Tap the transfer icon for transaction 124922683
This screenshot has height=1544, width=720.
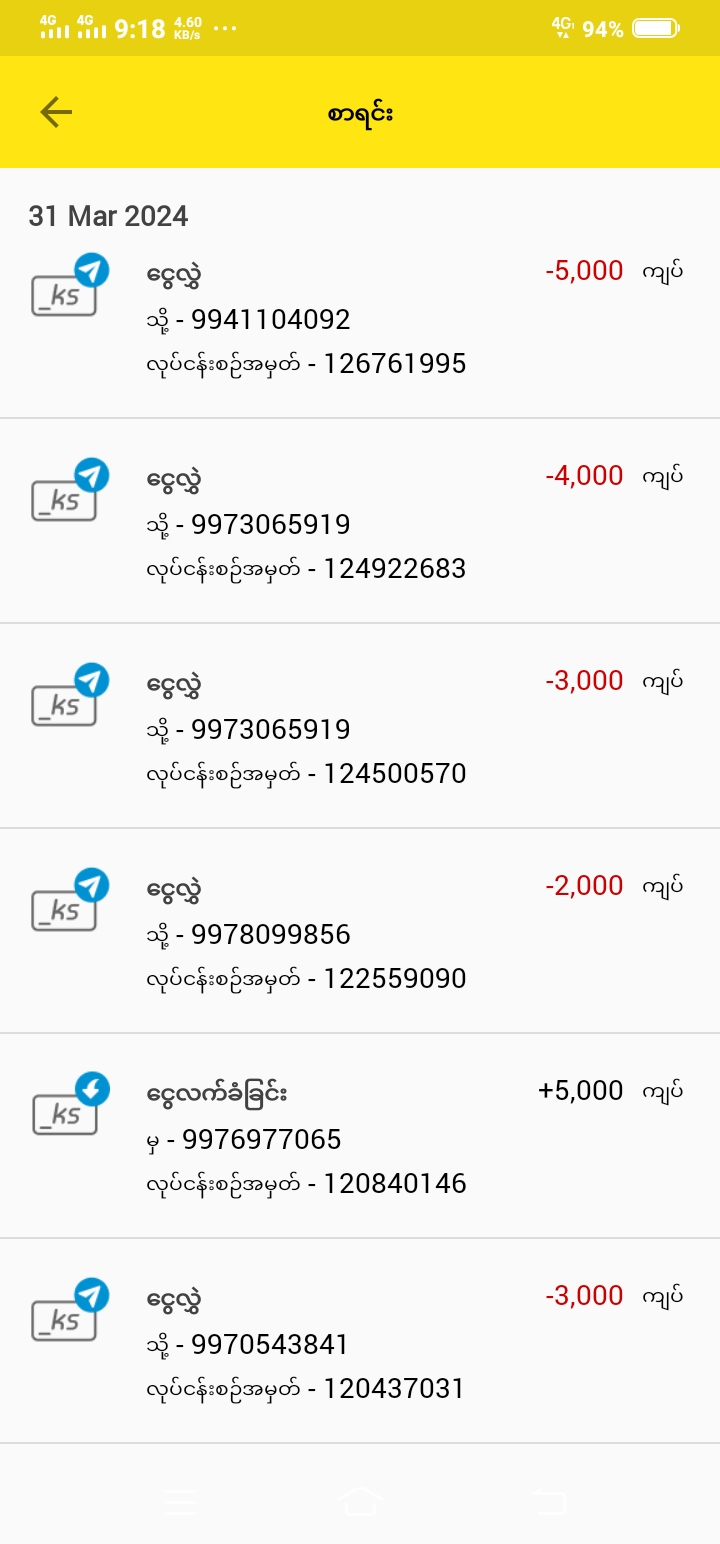pyautogui.click(x=68, y=492)
